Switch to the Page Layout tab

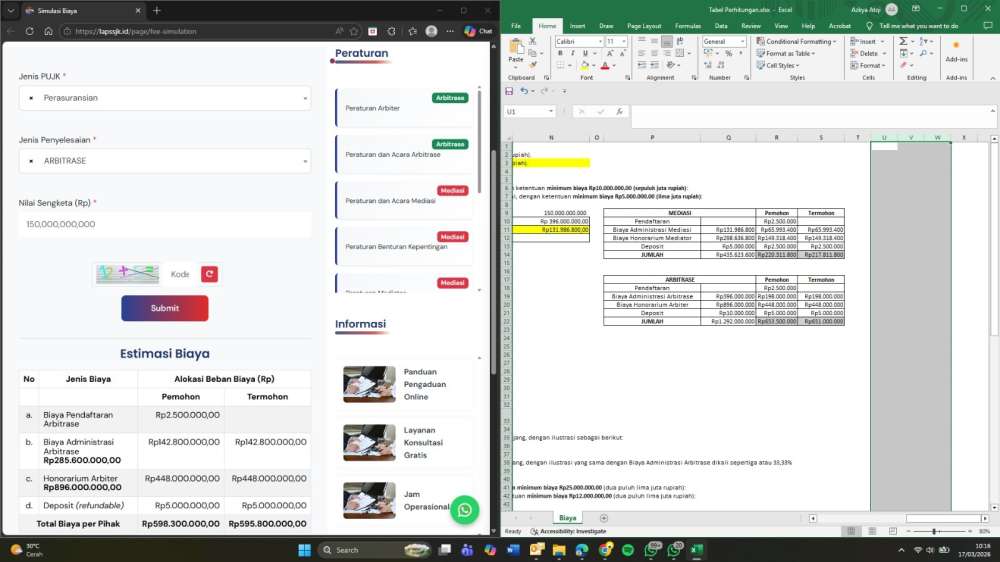point(644,26)
